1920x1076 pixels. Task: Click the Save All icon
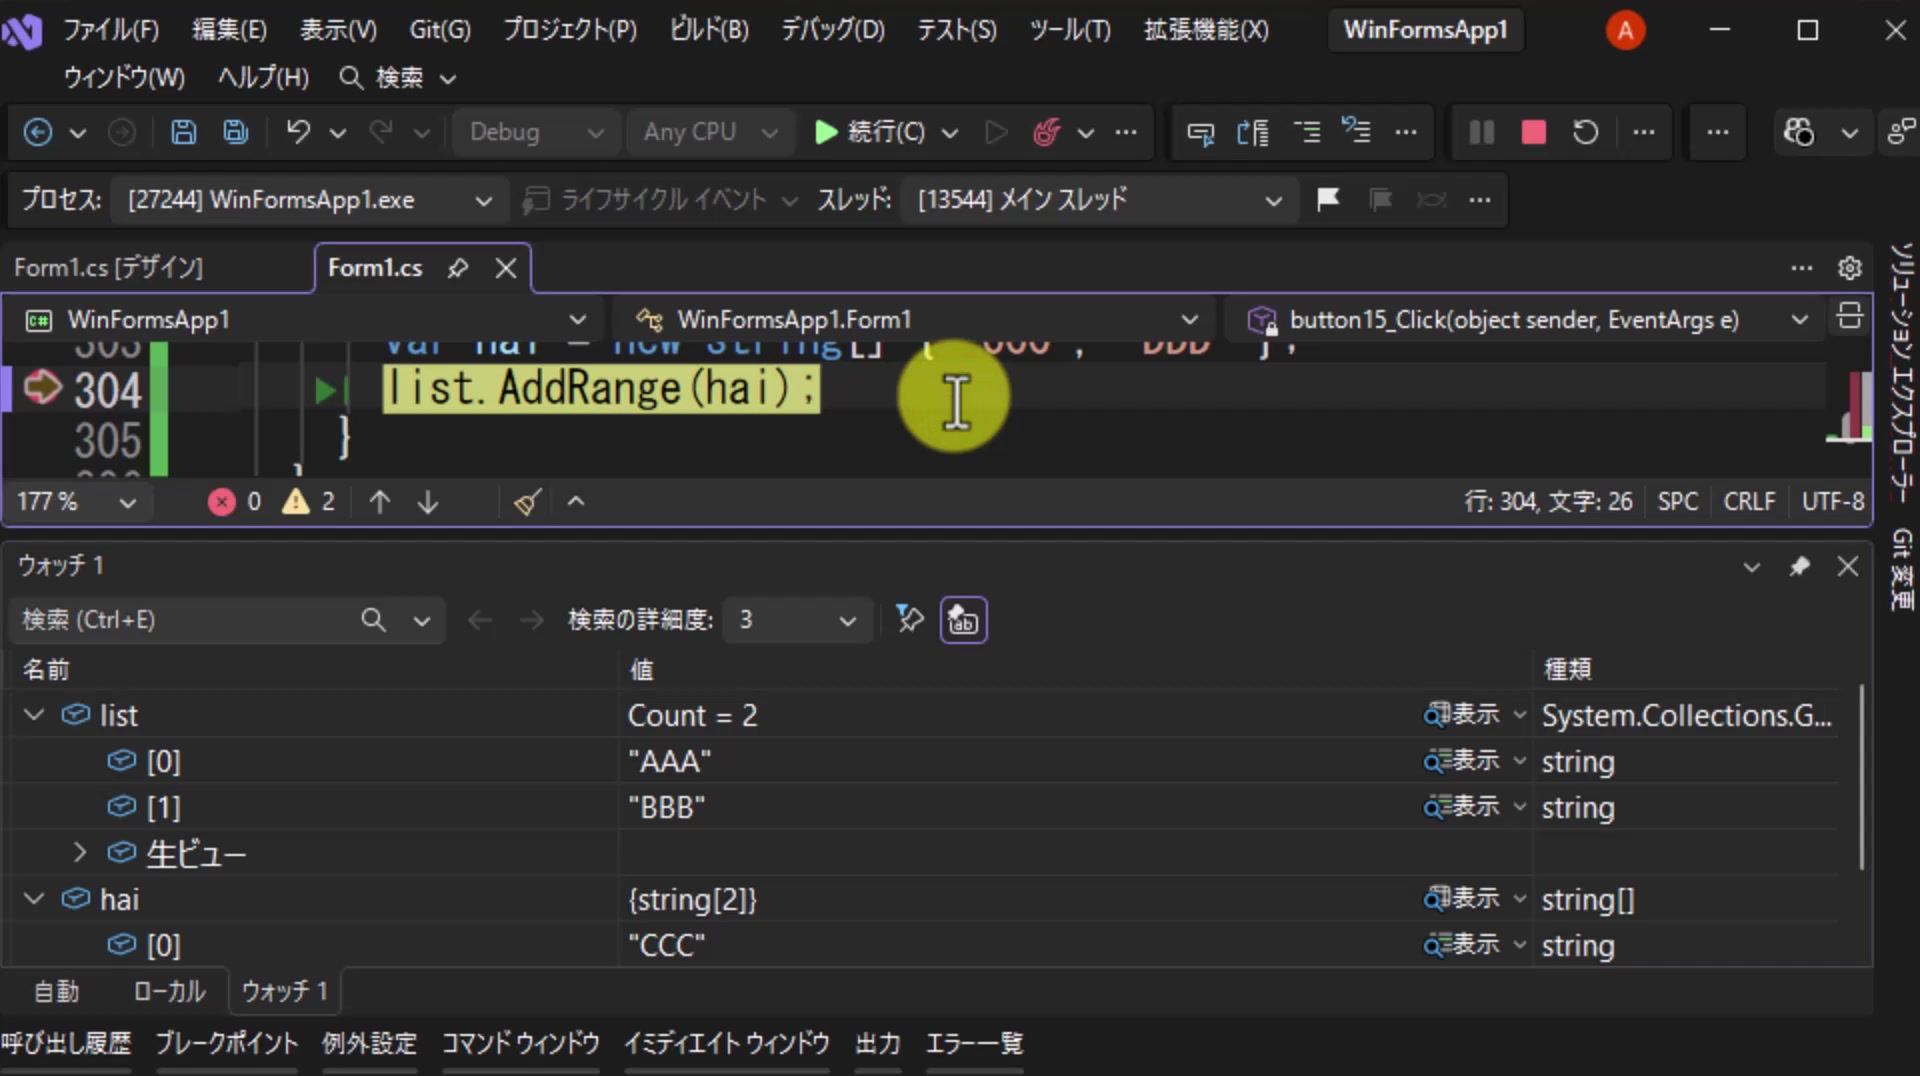[235, 132]
